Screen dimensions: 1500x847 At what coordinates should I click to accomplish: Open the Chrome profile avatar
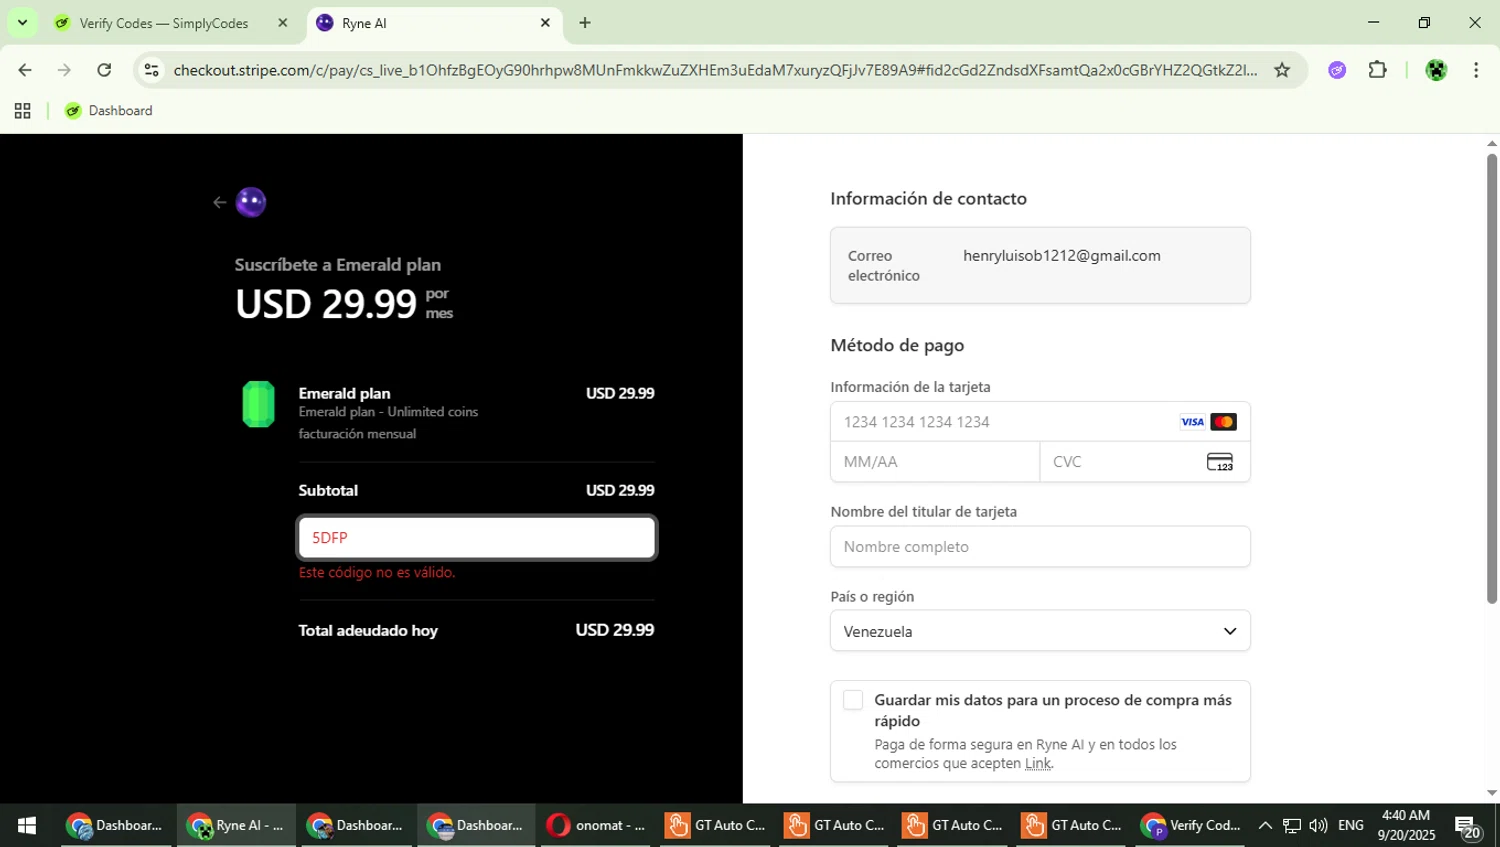(x=1436, y=70)
